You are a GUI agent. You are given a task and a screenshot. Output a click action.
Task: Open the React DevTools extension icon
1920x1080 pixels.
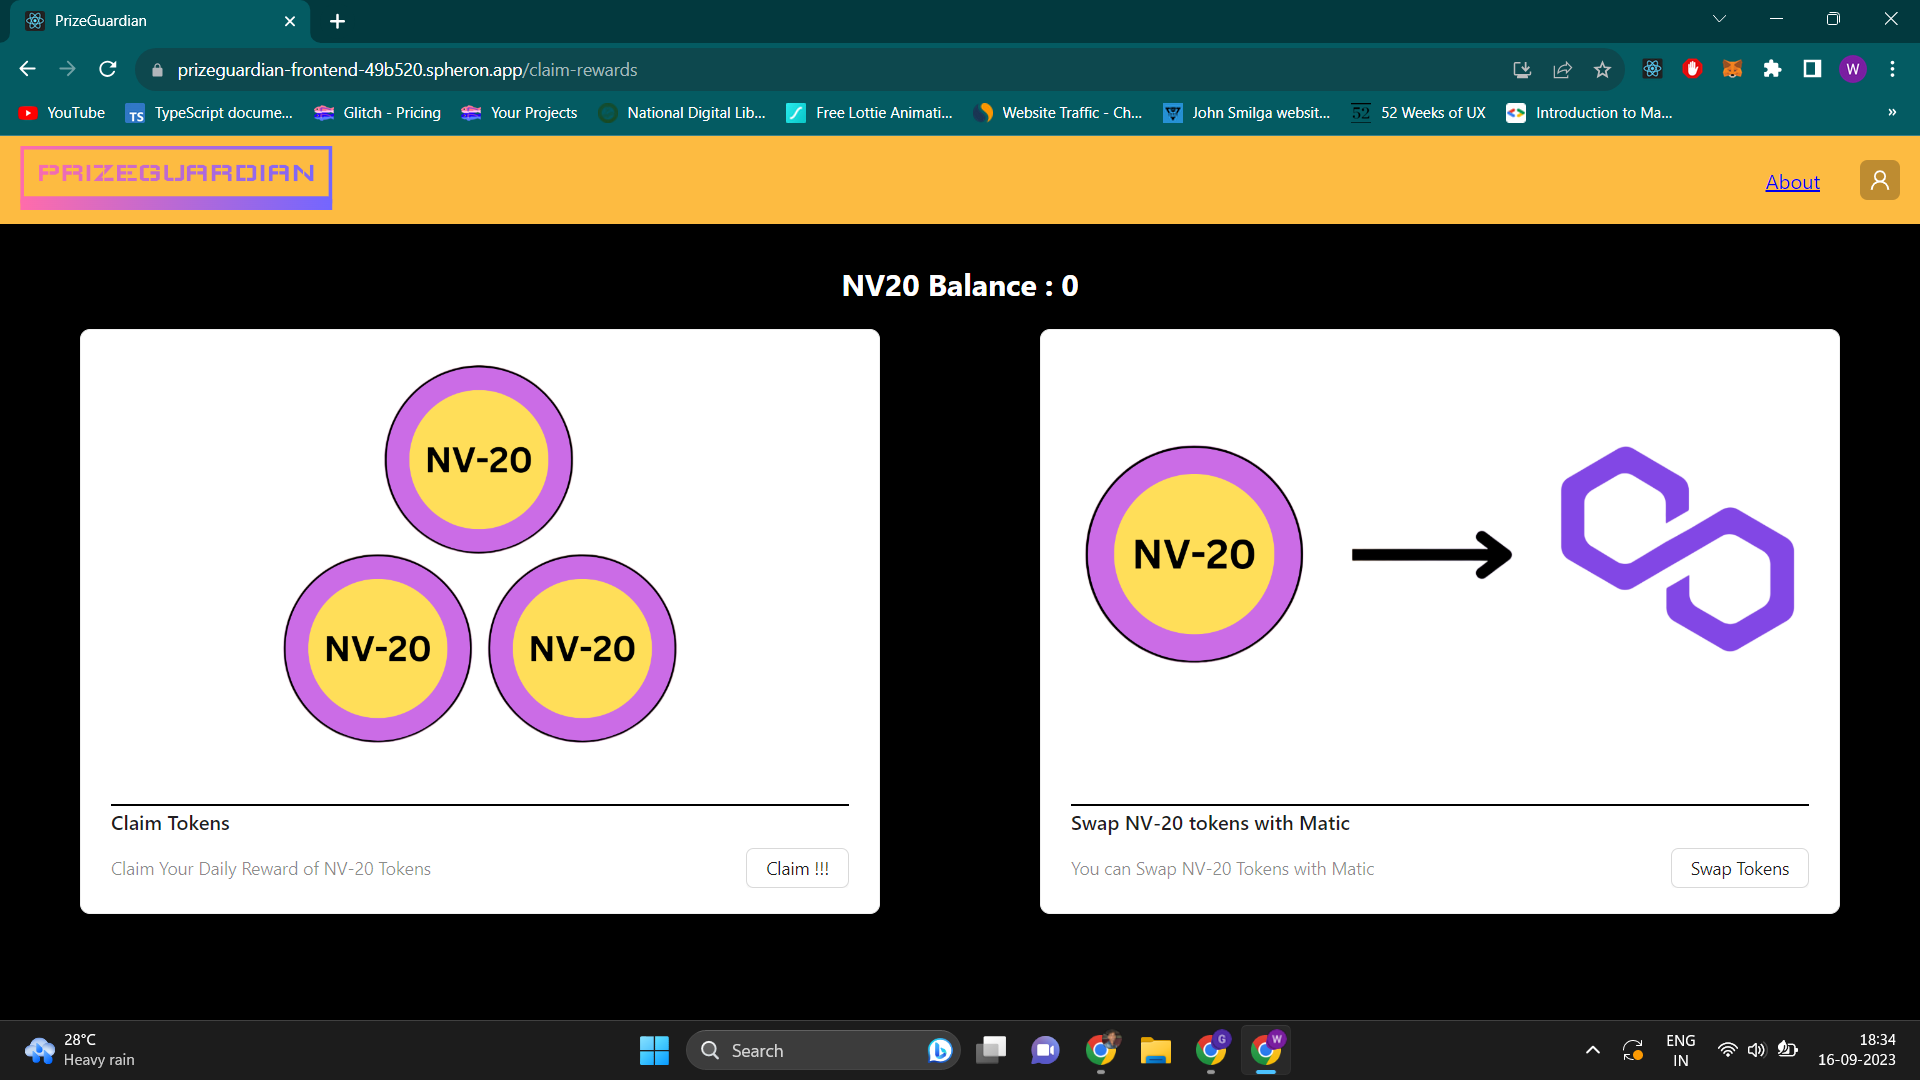point(1652,69)
